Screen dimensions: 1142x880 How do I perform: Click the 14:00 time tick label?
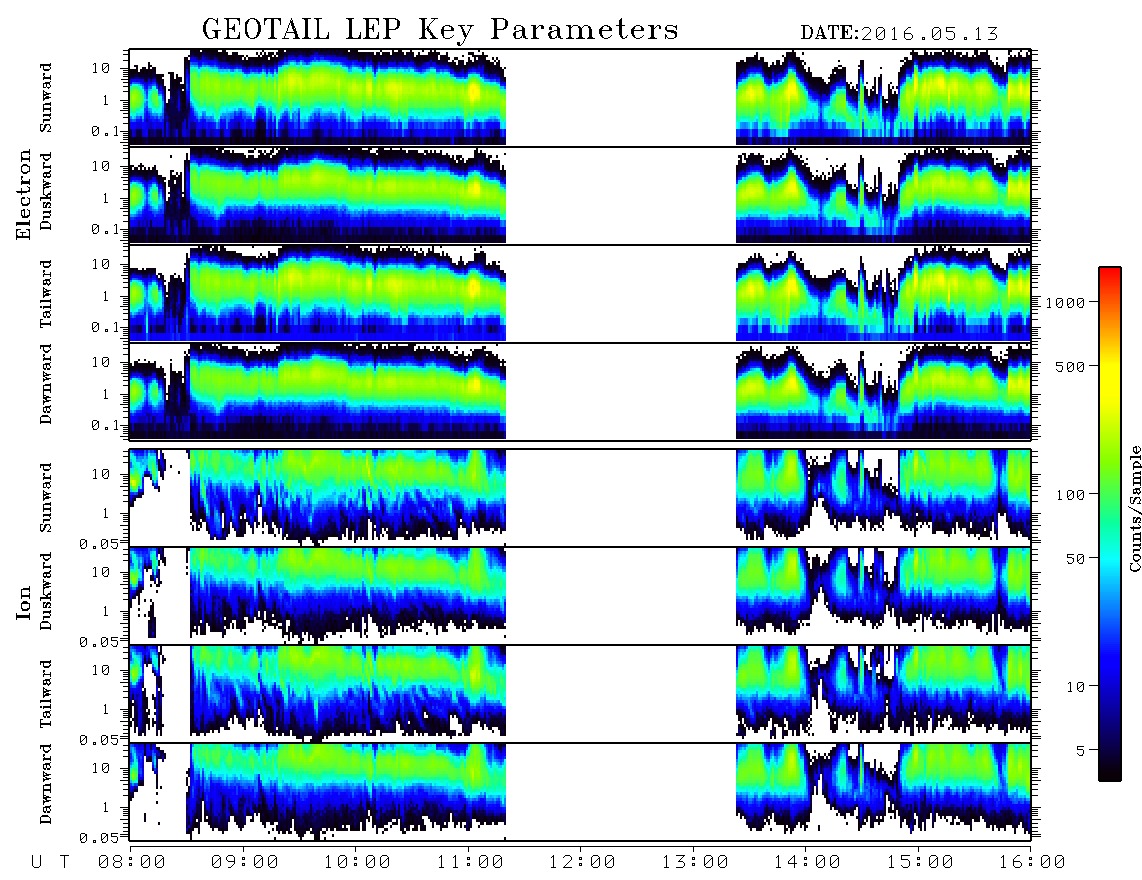coord(808,863)
